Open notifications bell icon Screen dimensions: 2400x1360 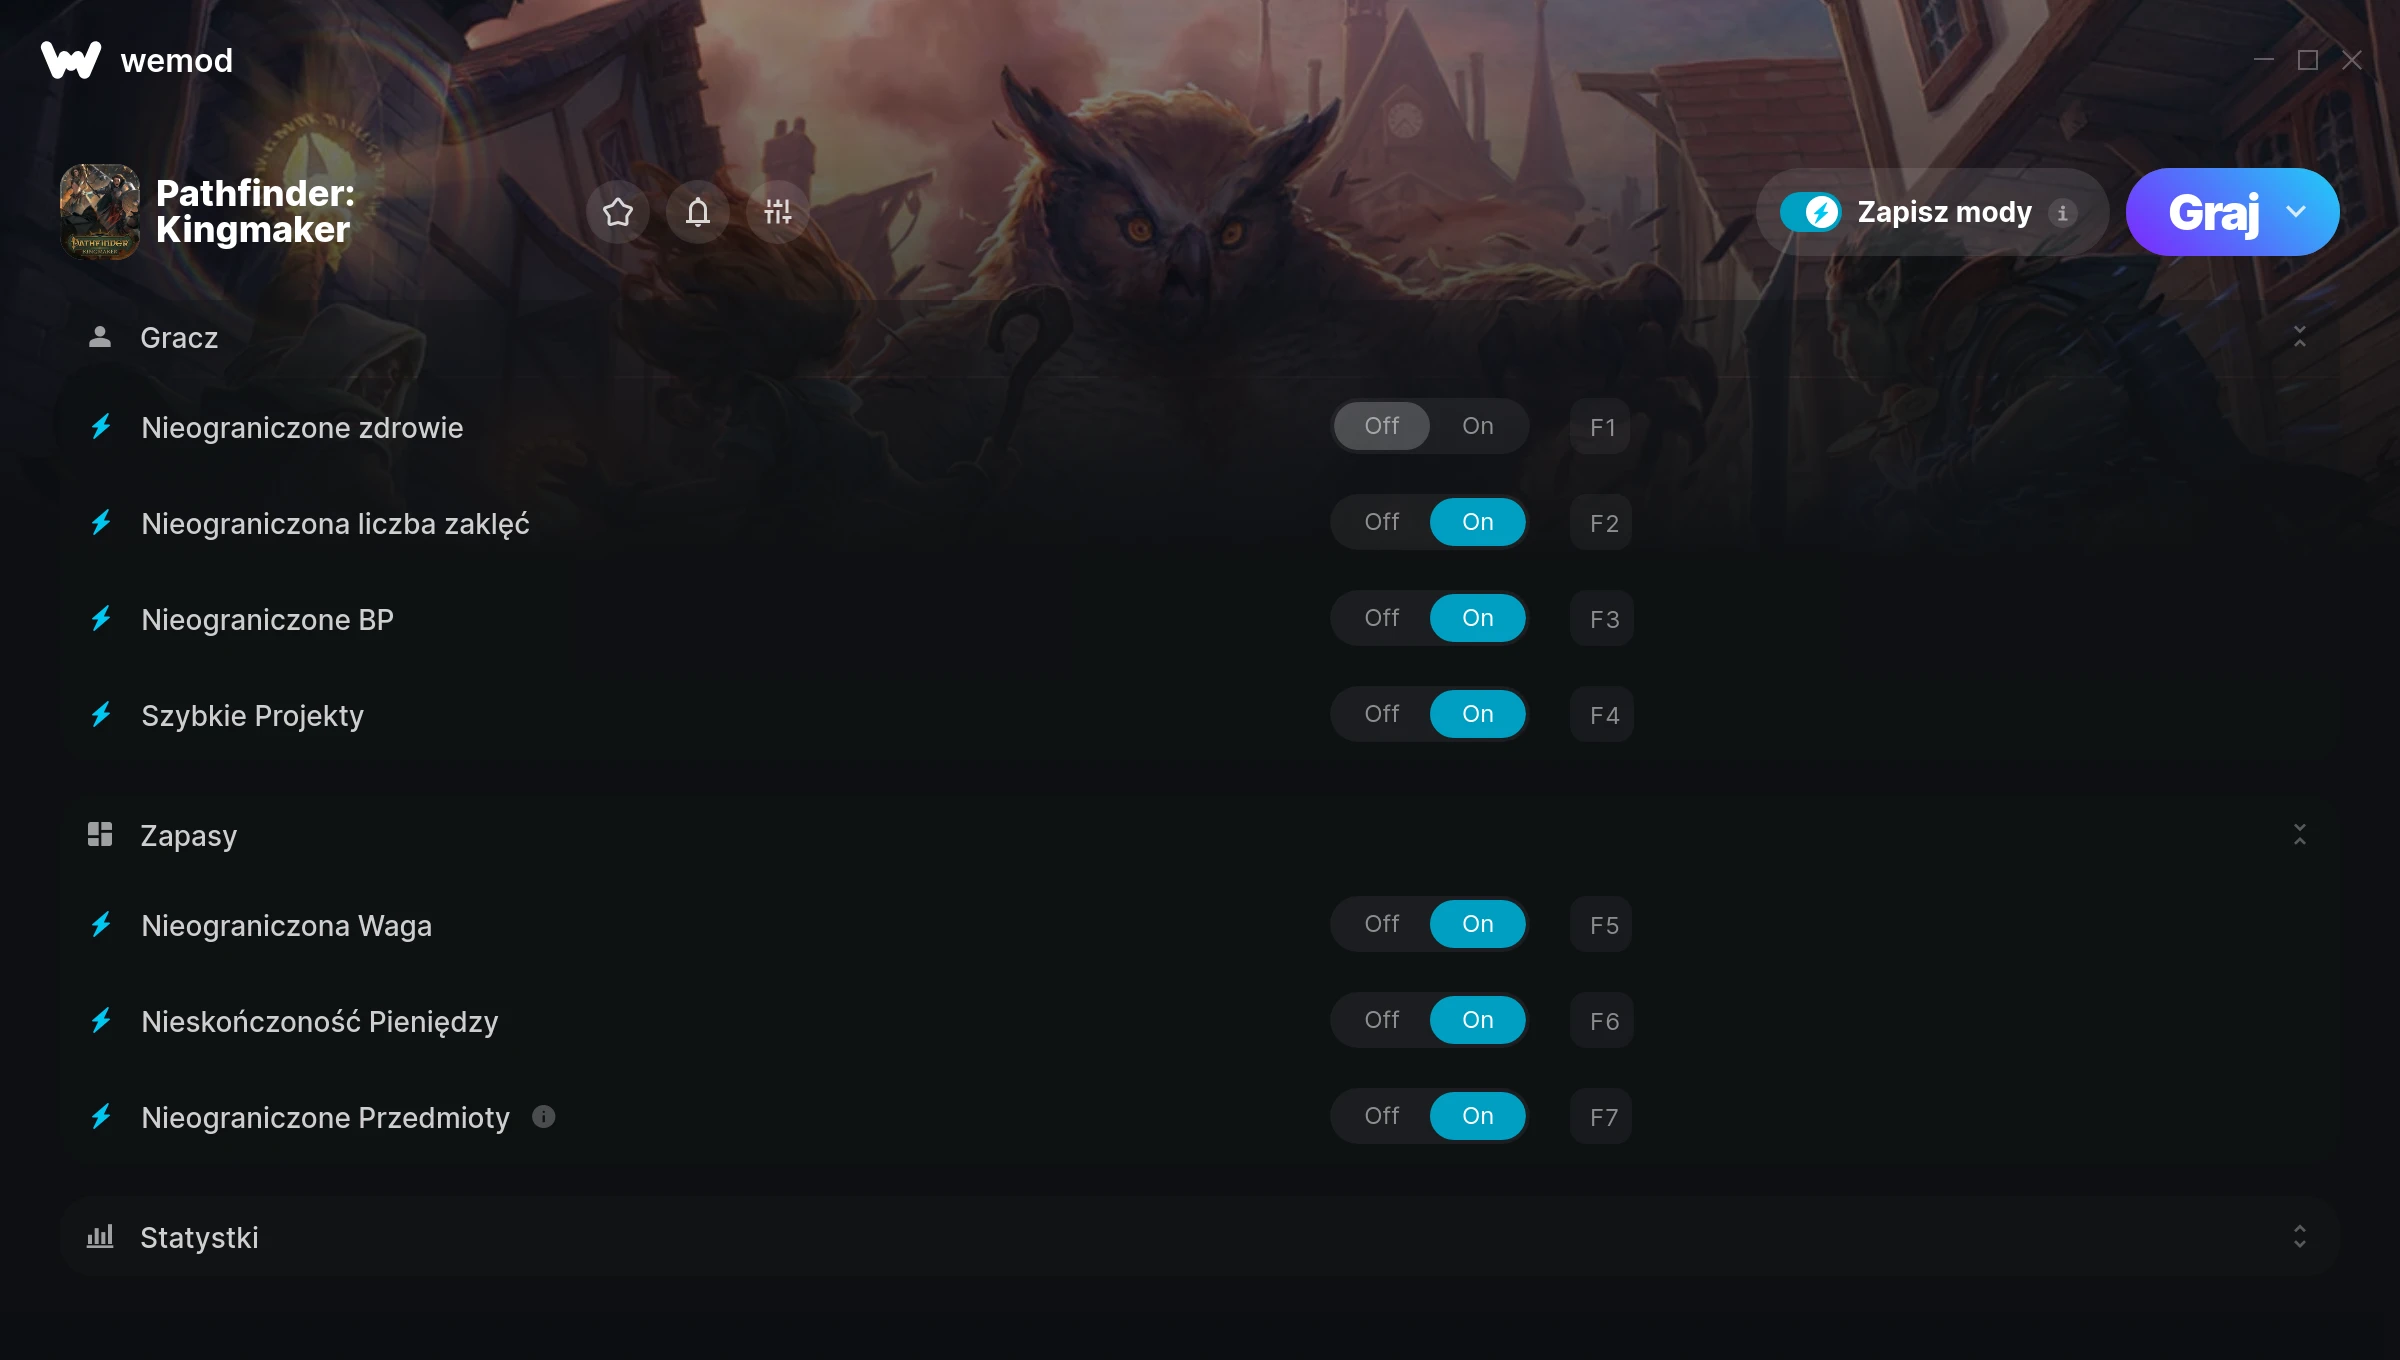click(x=698, y=212)
